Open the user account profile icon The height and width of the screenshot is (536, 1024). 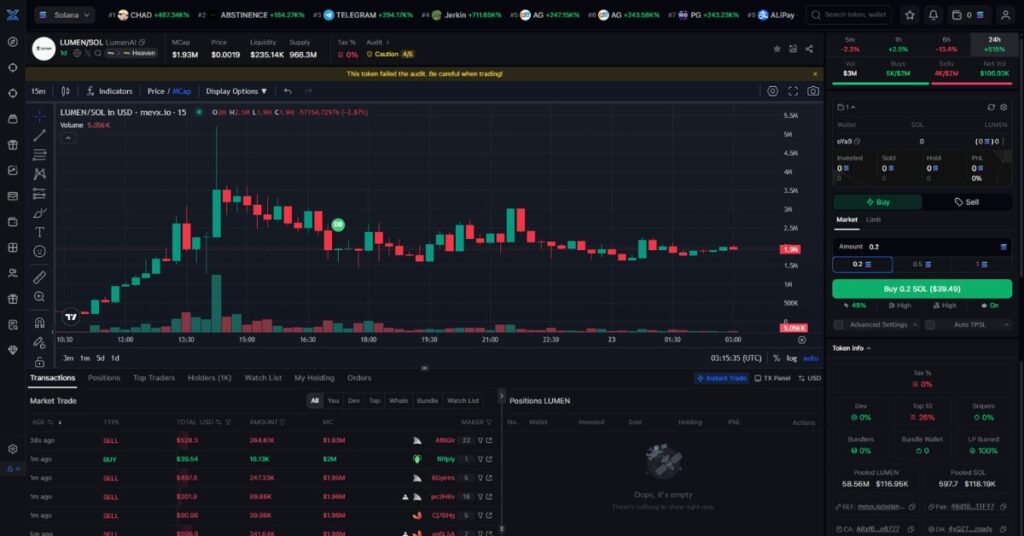(1006, 14)
